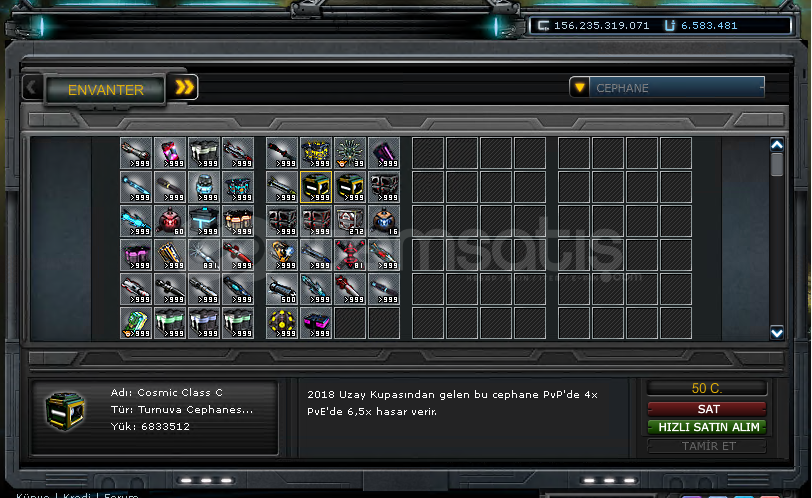
Task: Open the CEPHANE category dropdown
Action: [667, 87]
